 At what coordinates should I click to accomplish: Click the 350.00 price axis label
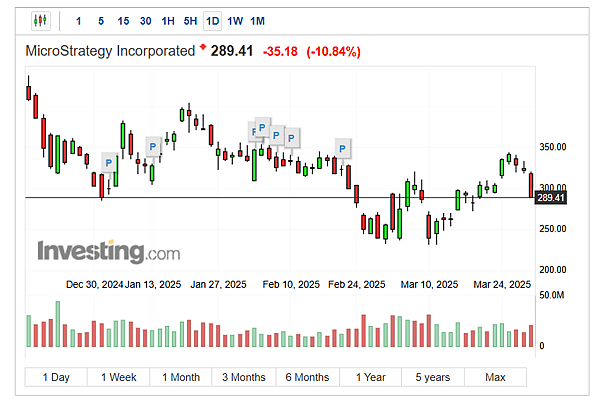[x=553, y=147]
